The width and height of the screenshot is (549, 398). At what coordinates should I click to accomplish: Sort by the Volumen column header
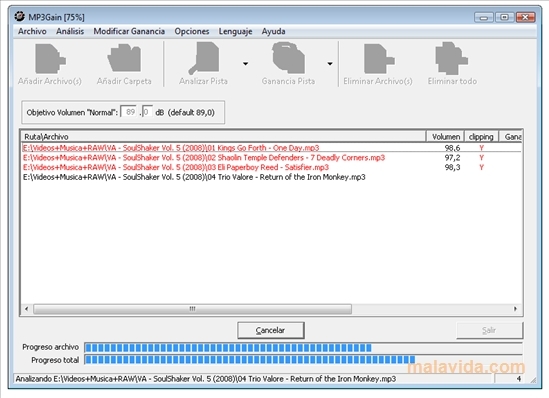(x=445, y=137)
